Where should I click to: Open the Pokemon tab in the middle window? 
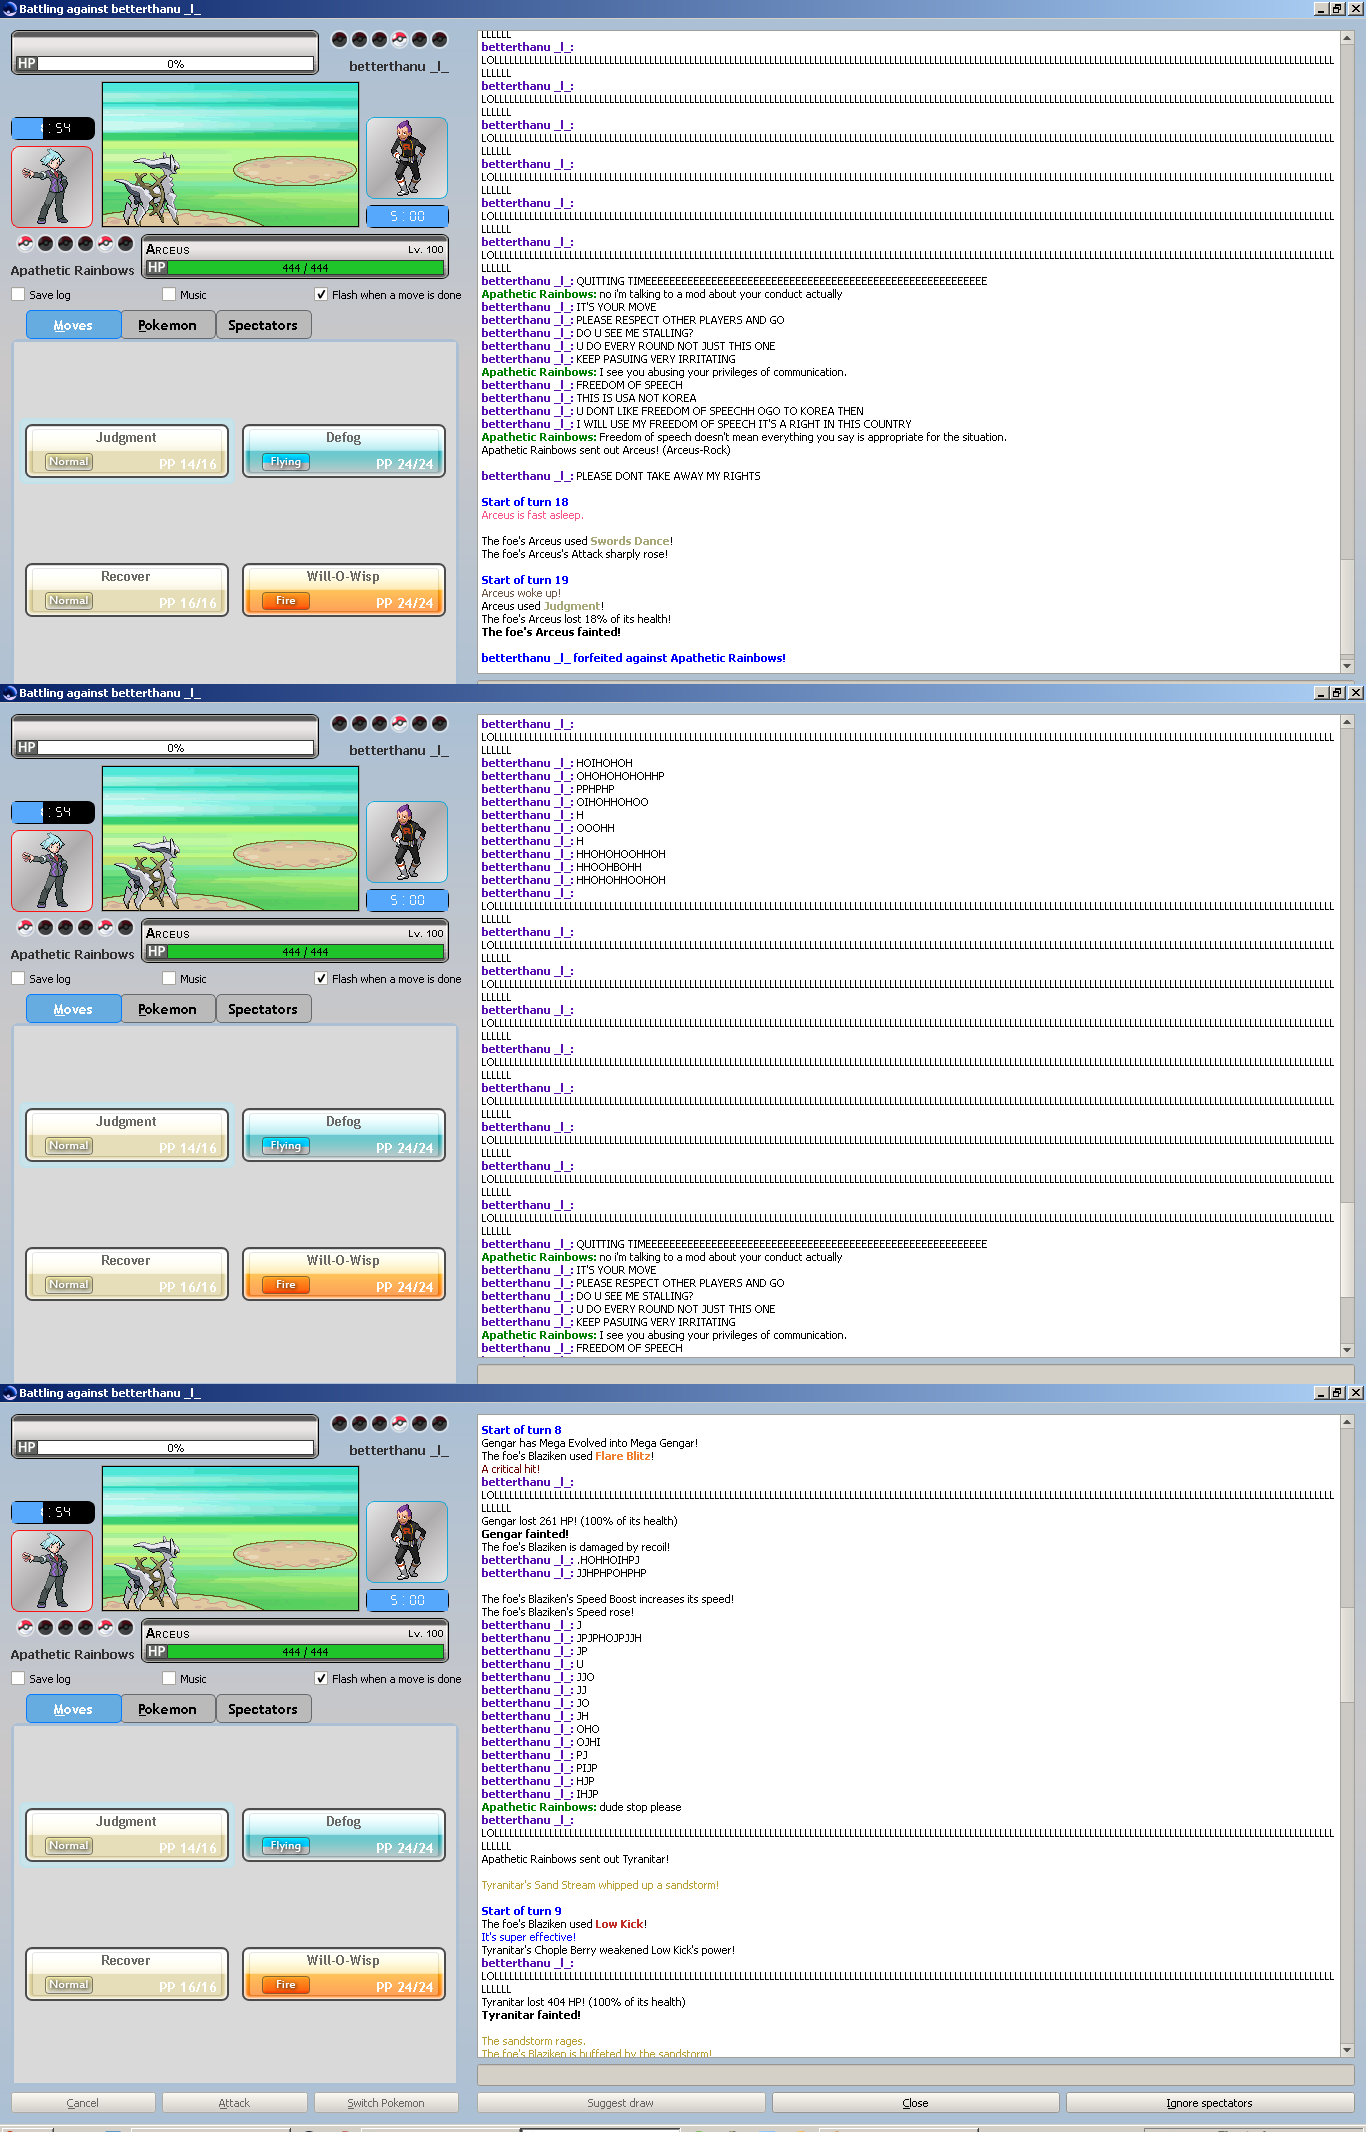pyautogui.click(x=168, y=1009)
